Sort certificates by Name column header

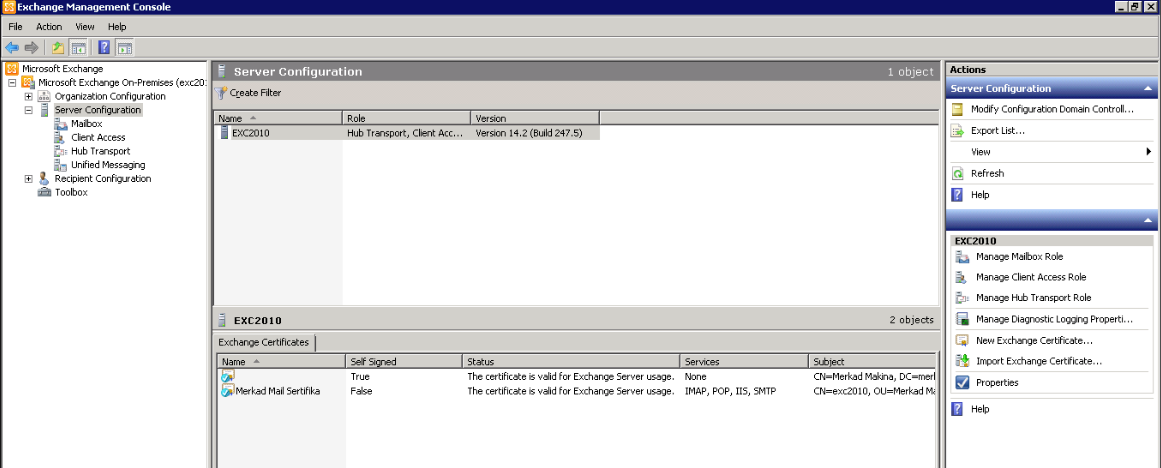pos(282,361)
